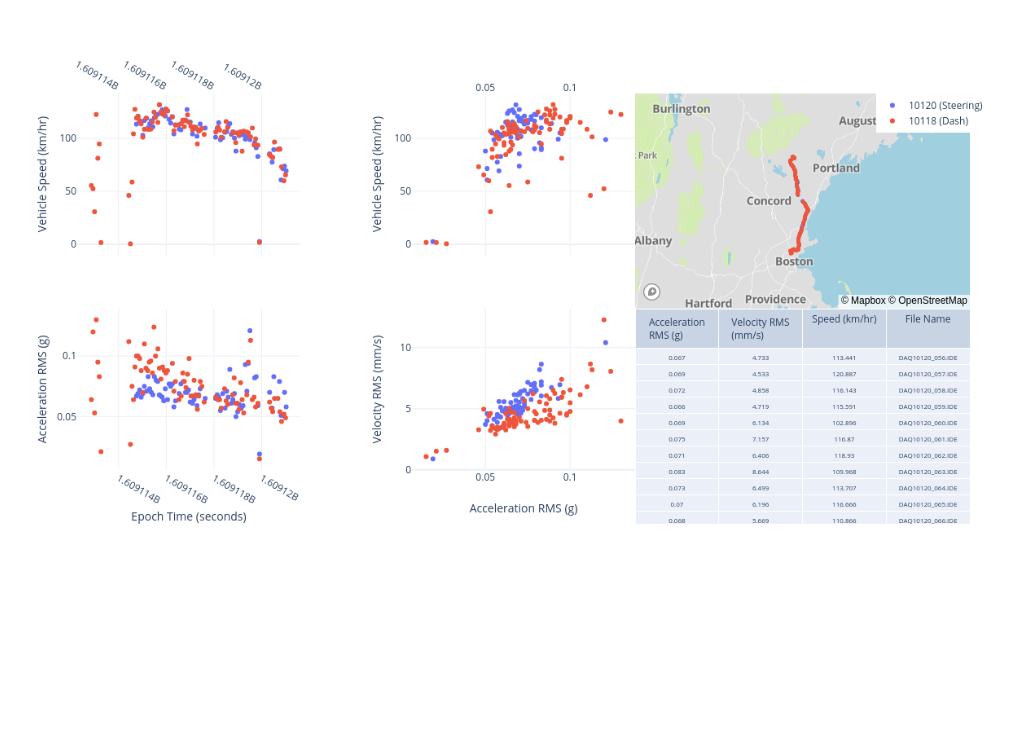1023x742 pixels.
Task: Click the DAQ10120_056.IDE table cell
Action: [927, 357]
